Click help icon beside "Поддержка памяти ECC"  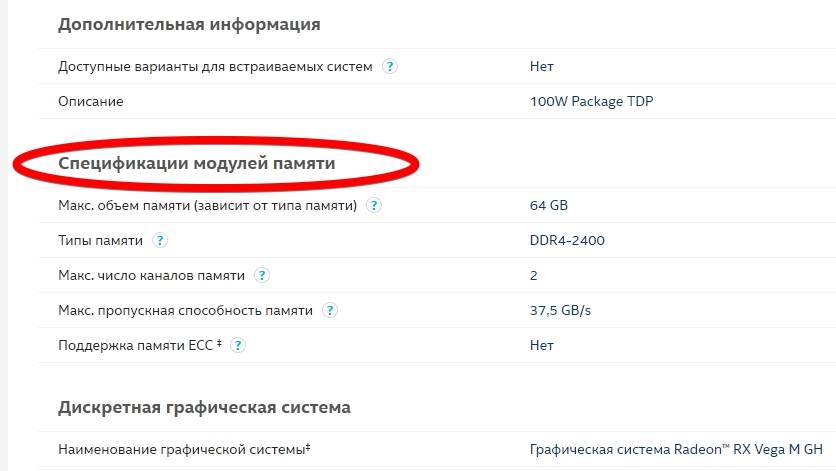[x=238, y=346]
